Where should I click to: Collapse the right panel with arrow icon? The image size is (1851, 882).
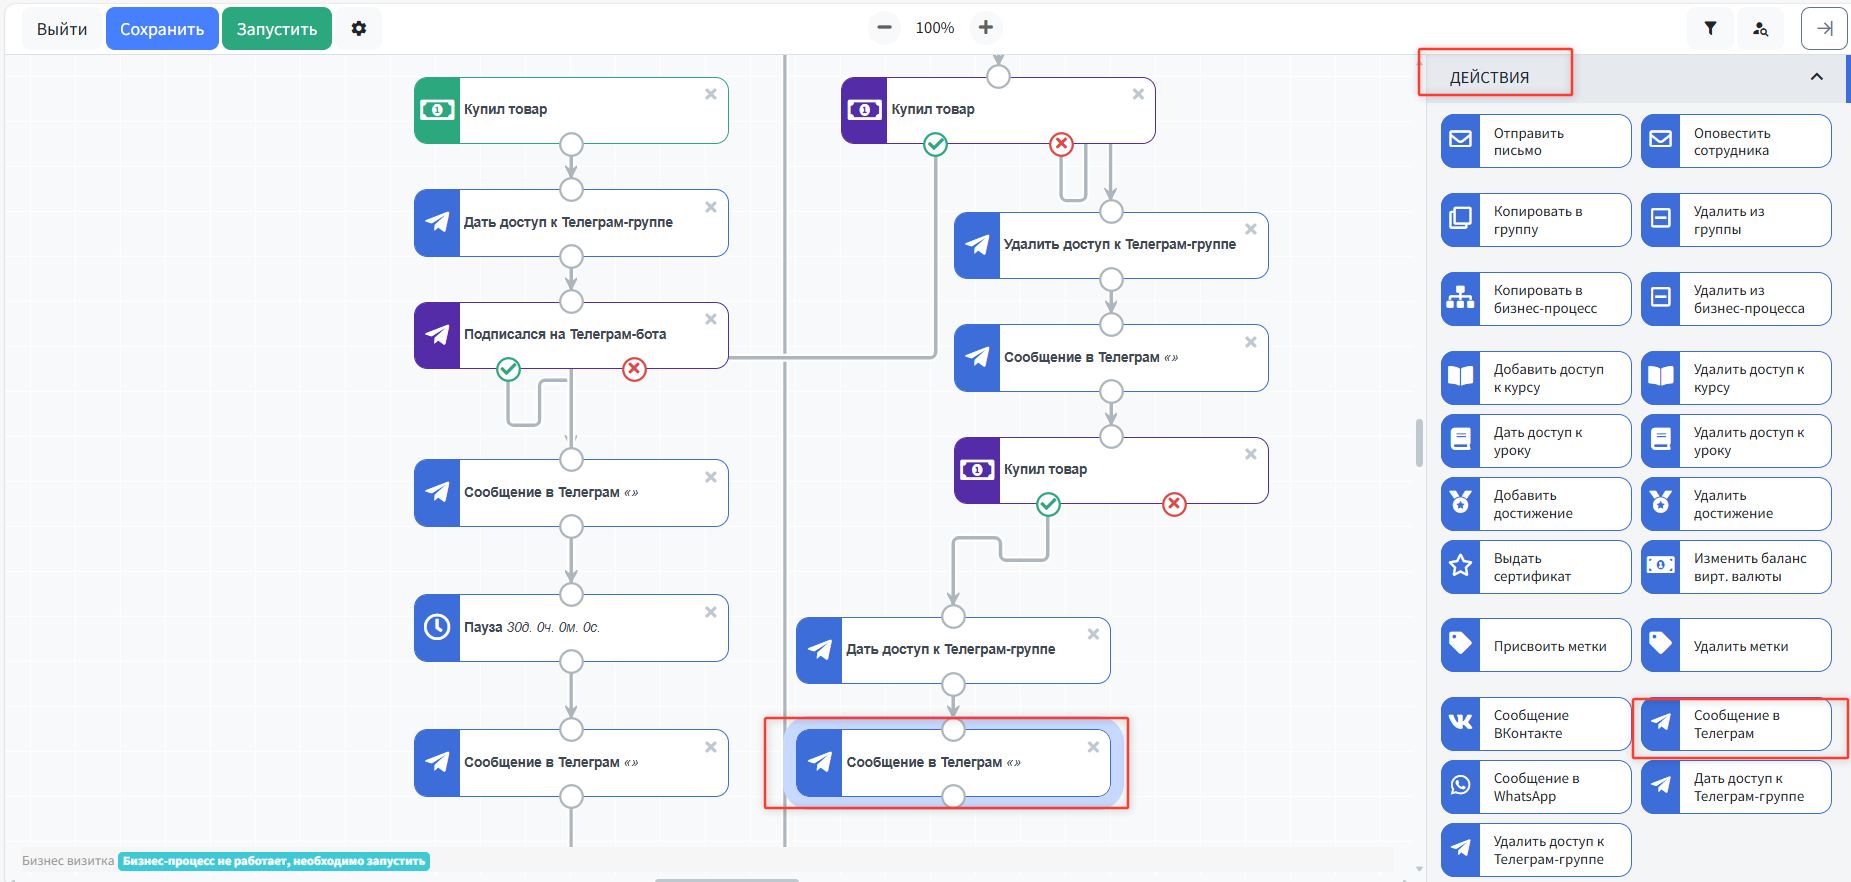1824,29
